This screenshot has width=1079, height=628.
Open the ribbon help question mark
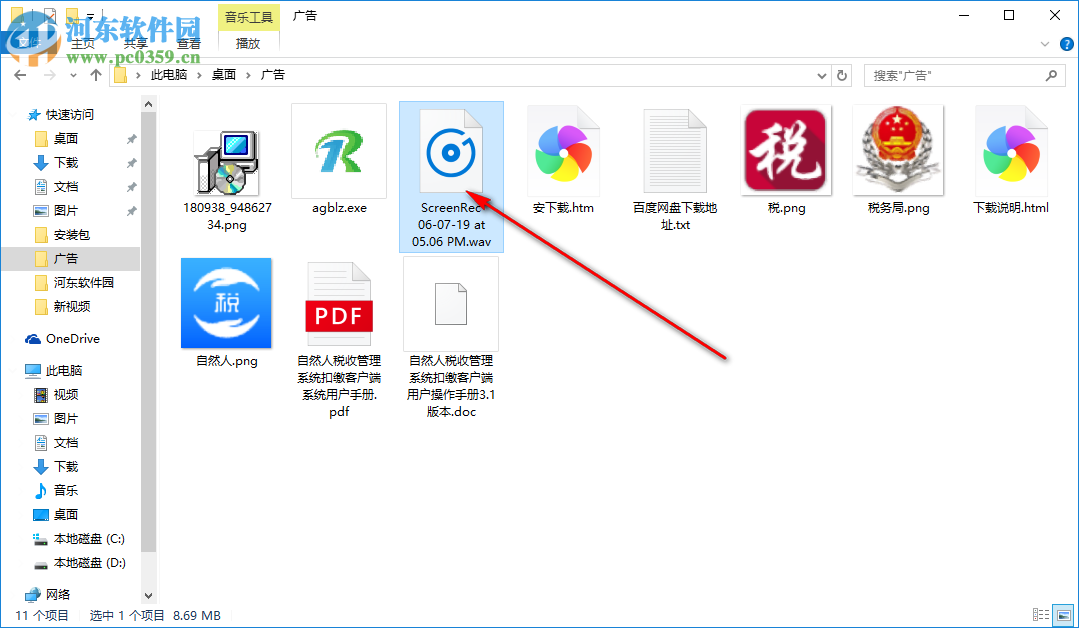pos(1067,44)
